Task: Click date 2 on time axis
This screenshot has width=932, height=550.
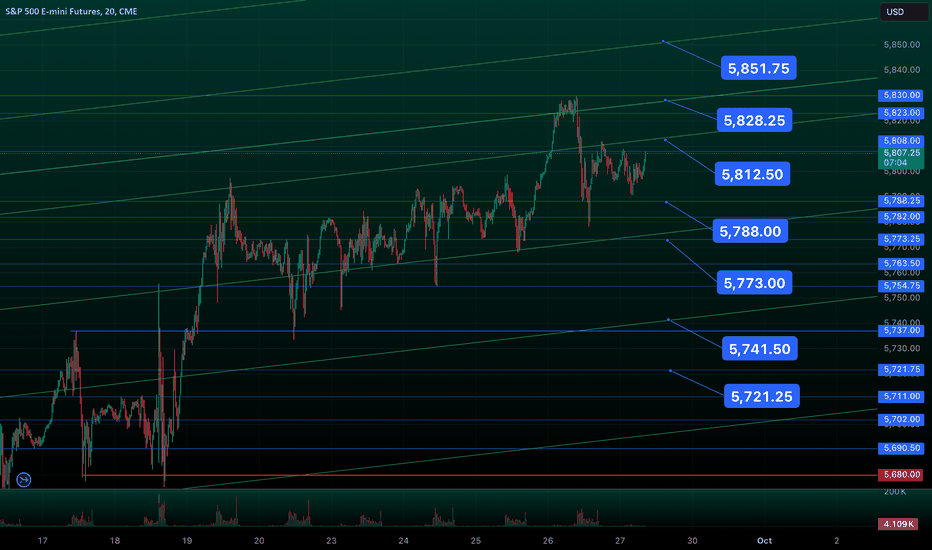Action: pyautogui.click(x=837, y=540)
